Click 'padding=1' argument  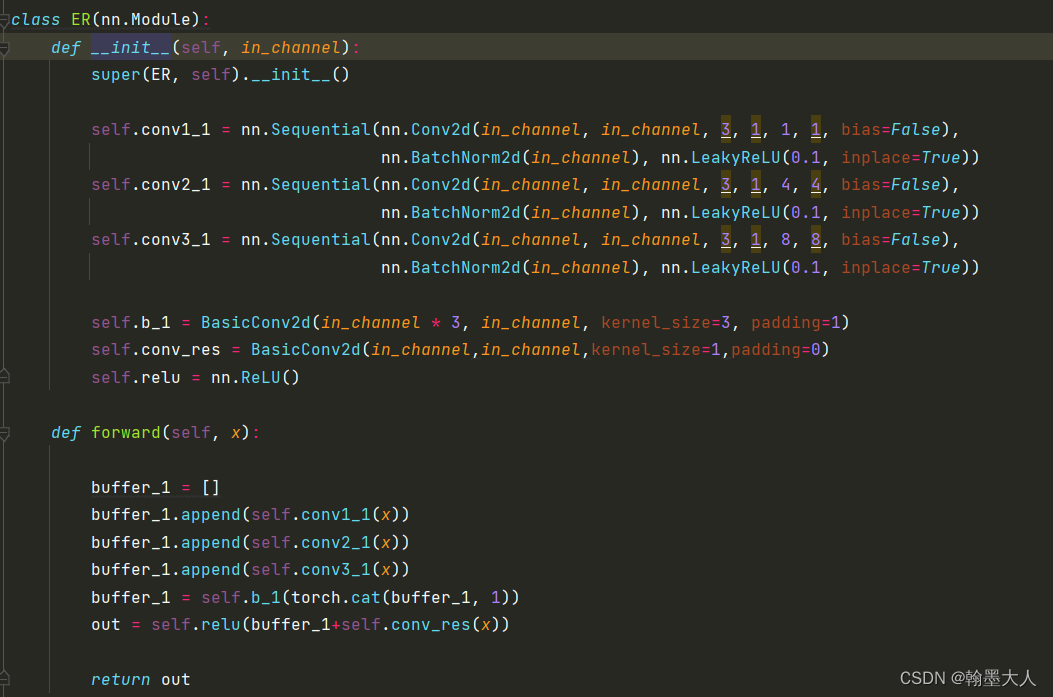tap(796, 323)
